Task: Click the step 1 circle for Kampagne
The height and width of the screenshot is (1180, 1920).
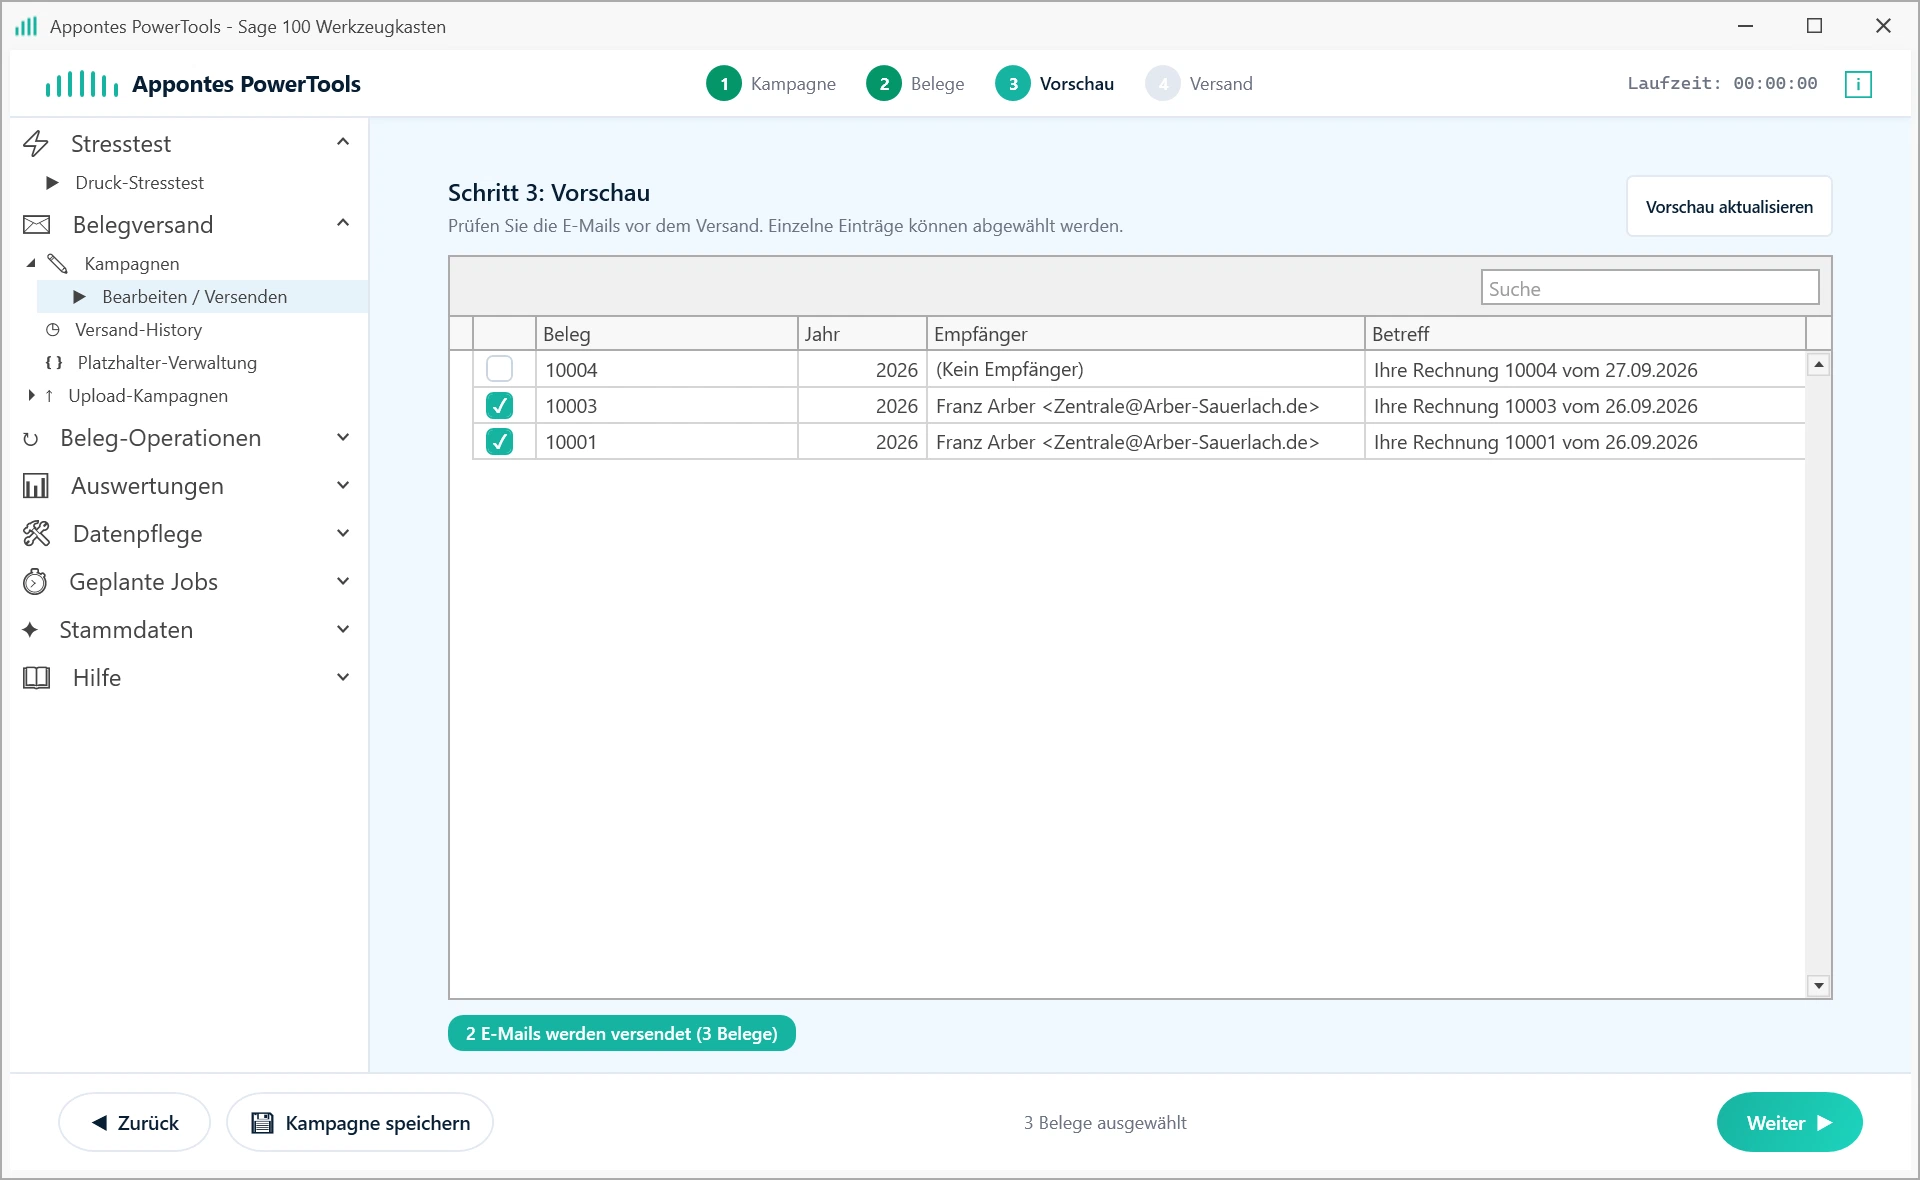Action: [x=724, y=84]
